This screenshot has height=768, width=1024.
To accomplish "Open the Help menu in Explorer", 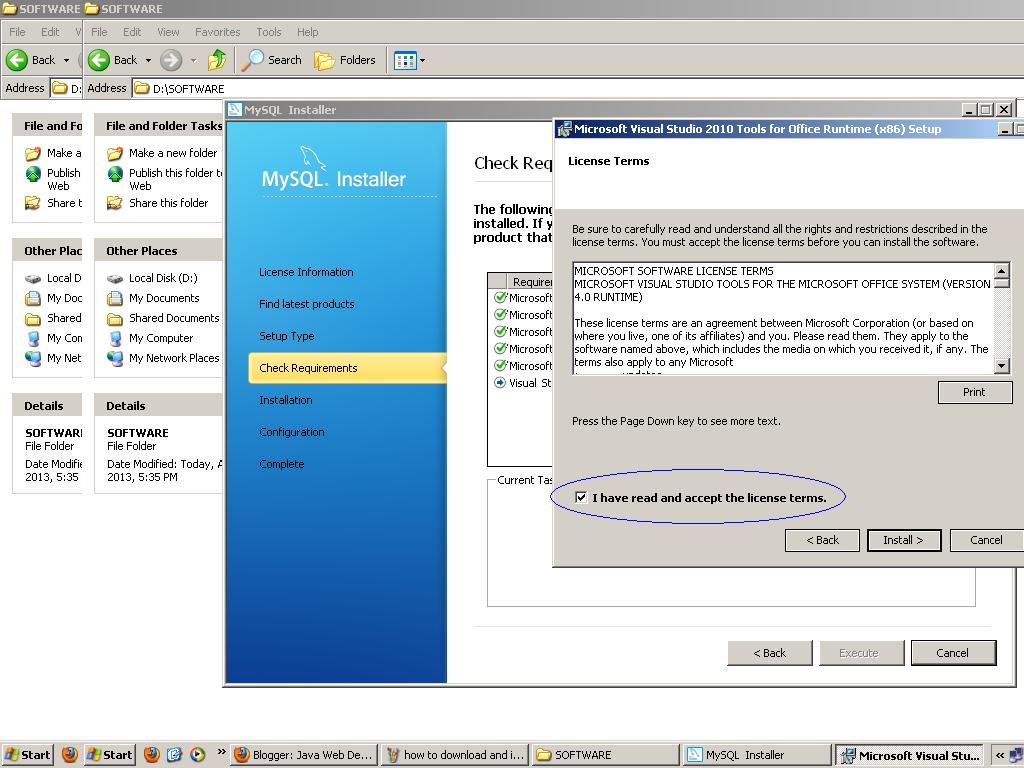I will 307,32.
